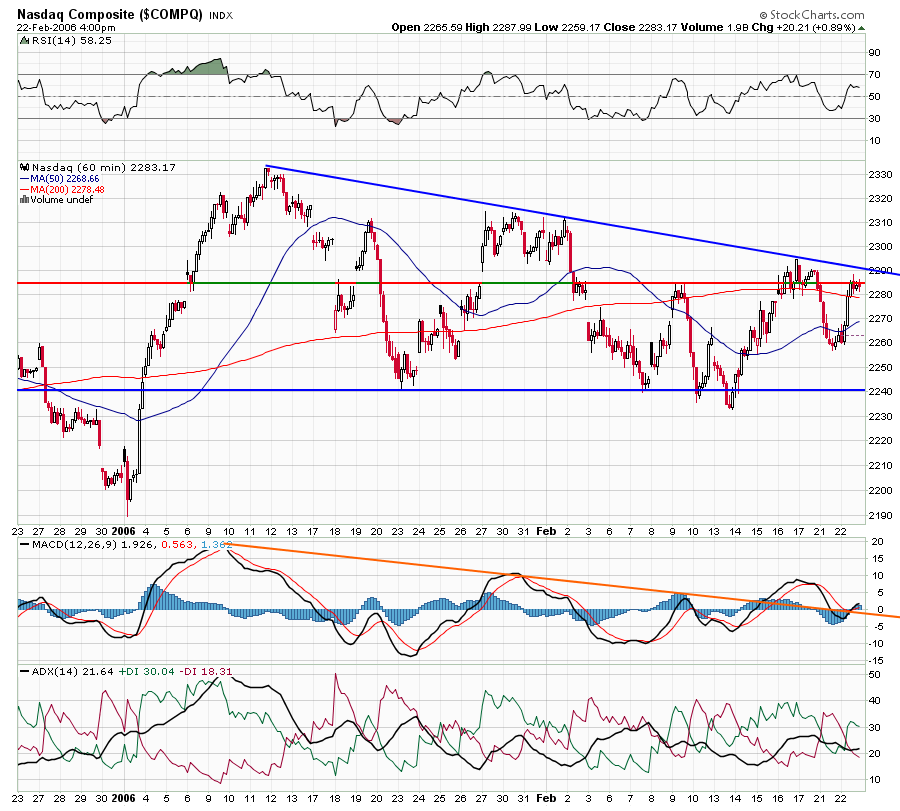The width and height of the screenshot is (900, 811).
Task: Click the -15 label on the MACD axis
Action: pyautogui.click(x=875, y=661)
